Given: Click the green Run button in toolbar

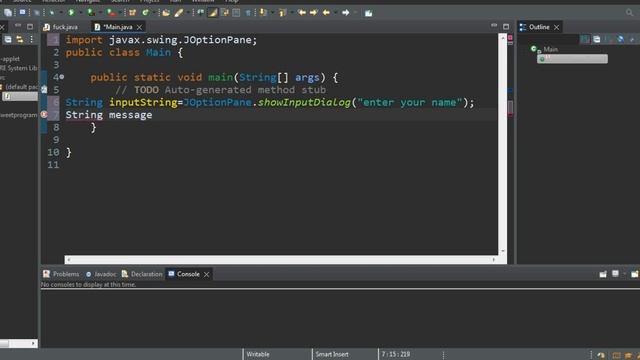Looking at the screenshot, I should 71,13.
